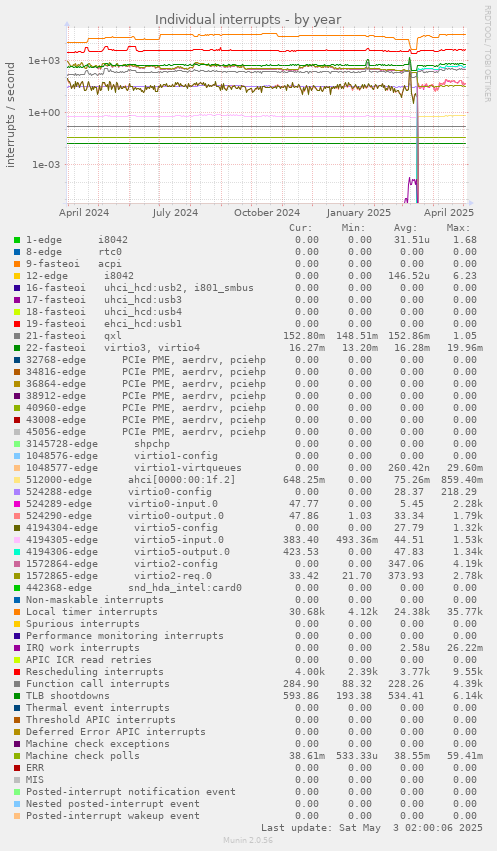Click the cyan virtio5-output.0 legend swatch
Image resolution: width=497 pixels, height=851 pixels.
[x=17, y=552]
